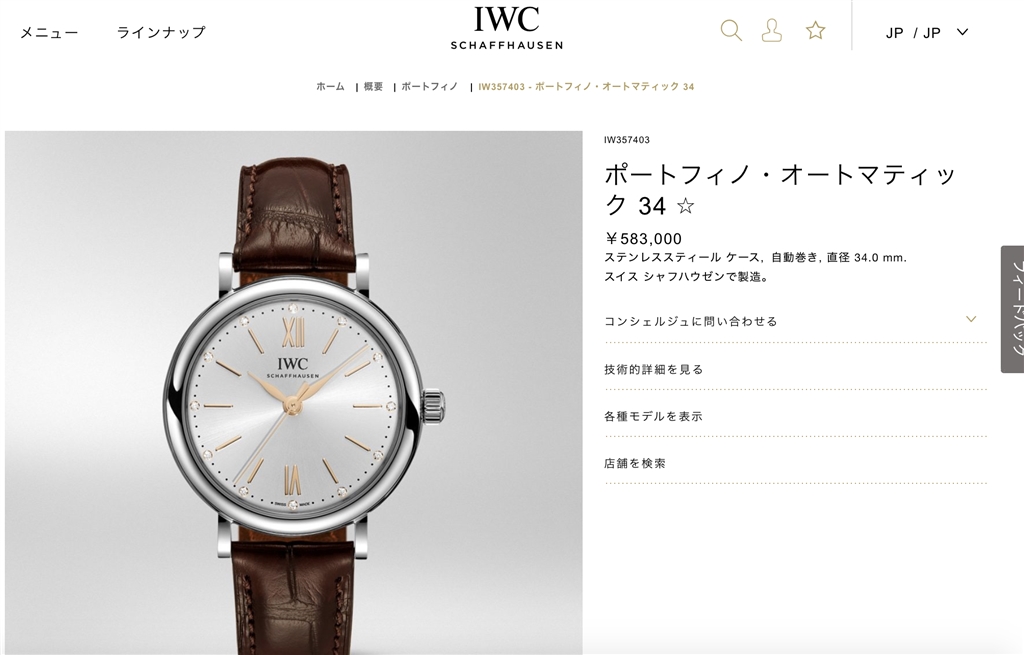The image size is (1024, 655).
Task: Click current page breadcrumb IW357403
Action: pyautogui.click(x=586, y=86)
